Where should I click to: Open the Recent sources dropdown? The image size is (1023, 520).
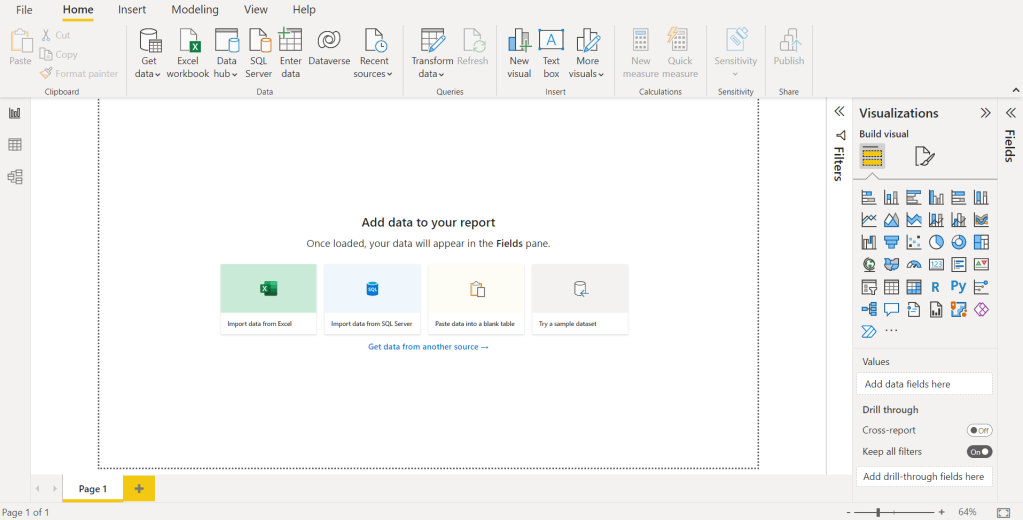tap(374, 54)
